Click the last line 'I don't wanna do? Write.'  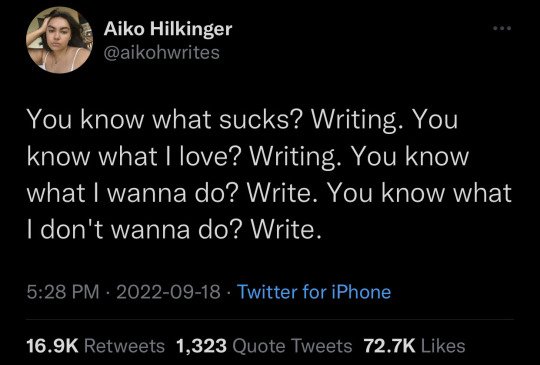click(x=175, y=230)
